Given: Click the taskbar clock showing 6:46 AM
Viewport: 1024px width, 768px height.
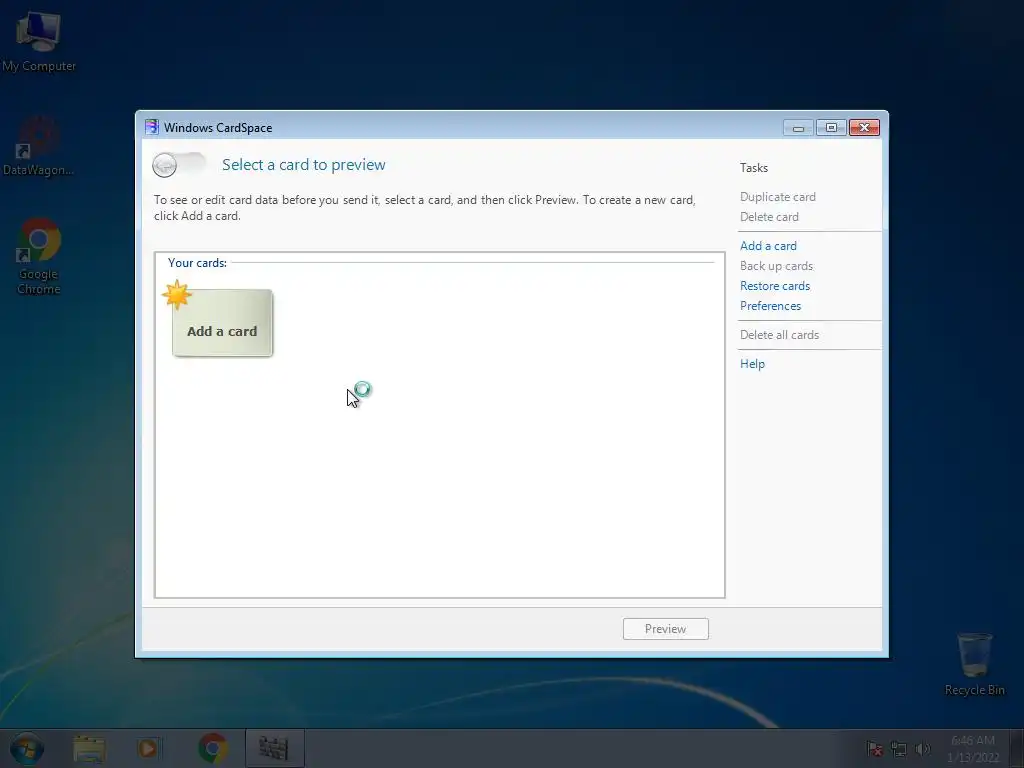Looking at the screenshot, I should 973,748.
